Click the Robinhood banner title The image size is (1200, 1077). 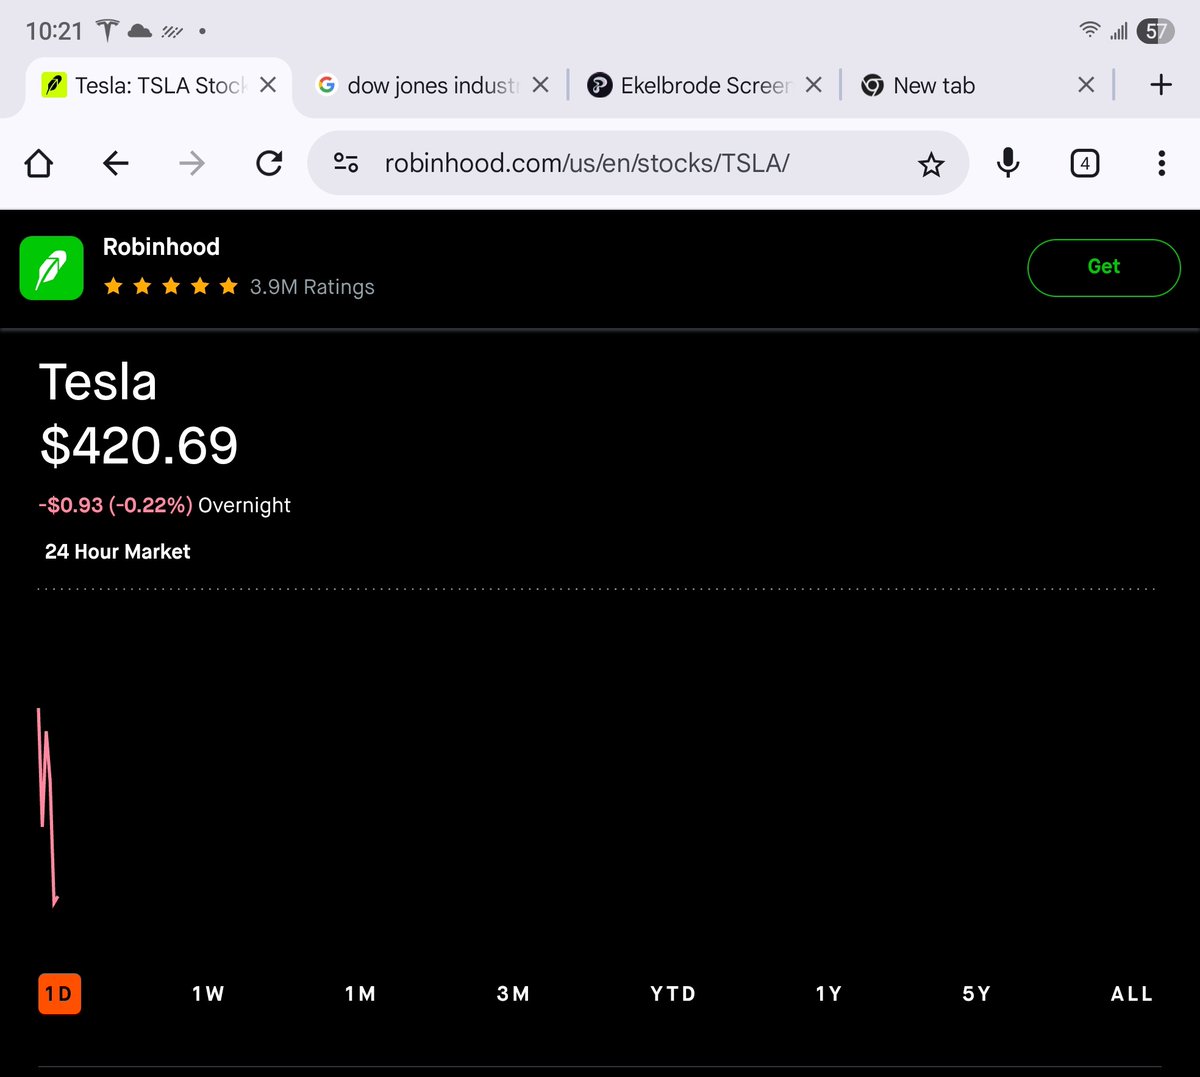tap(161, 247)
